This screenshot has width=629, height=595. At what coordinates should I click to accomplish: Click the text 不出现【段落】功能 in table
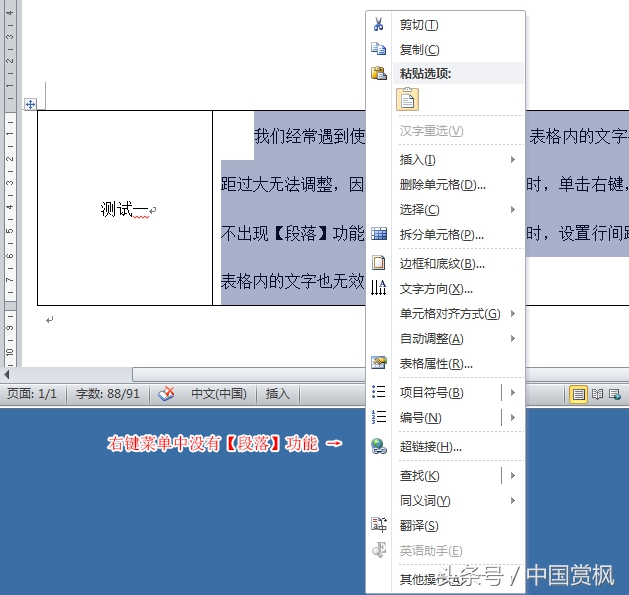coord(292,233)
